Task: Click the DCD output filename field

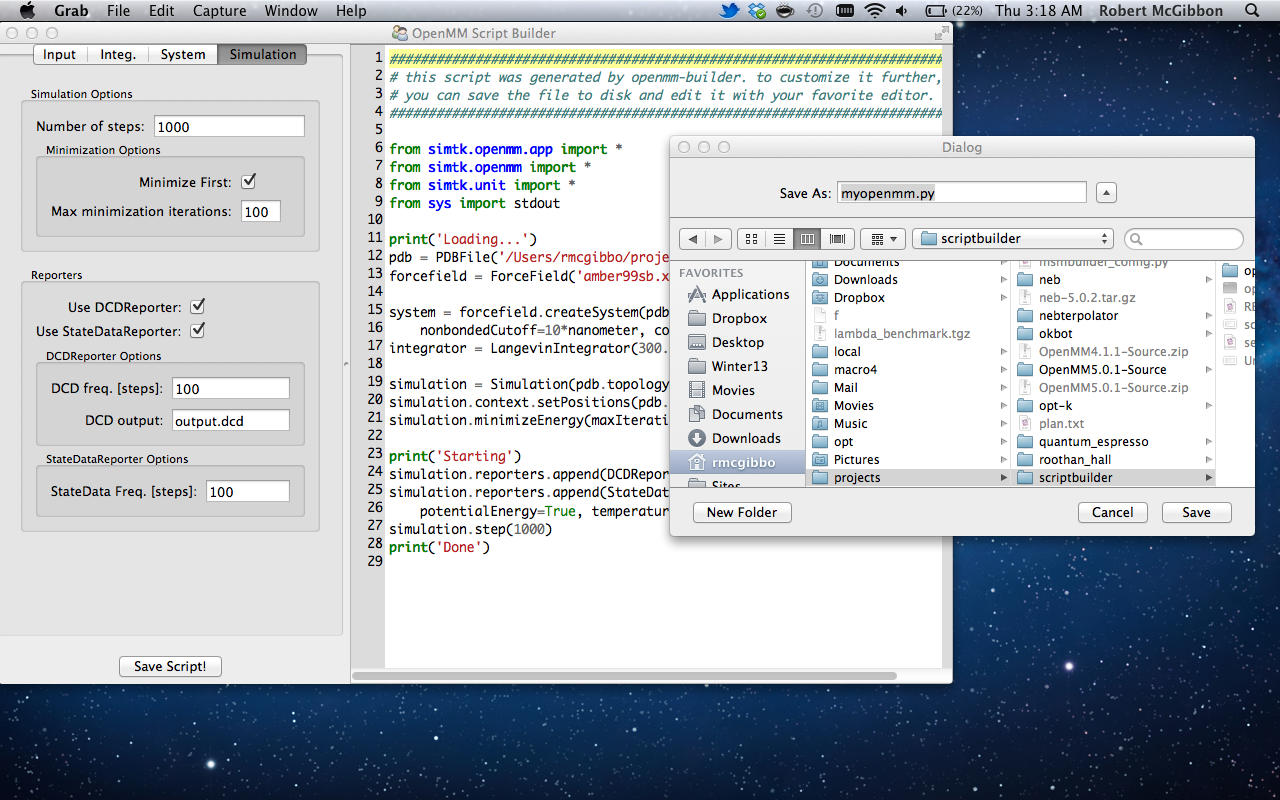Action: point(231,421)
